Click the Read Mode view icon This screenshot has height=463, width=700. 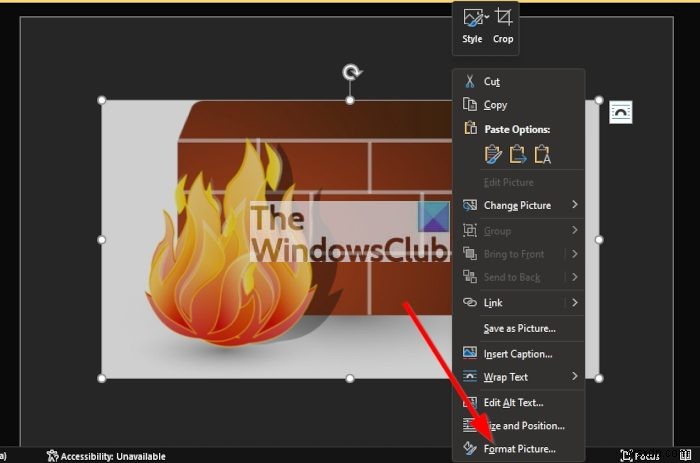pyautogui.click(x=685, y=455)
